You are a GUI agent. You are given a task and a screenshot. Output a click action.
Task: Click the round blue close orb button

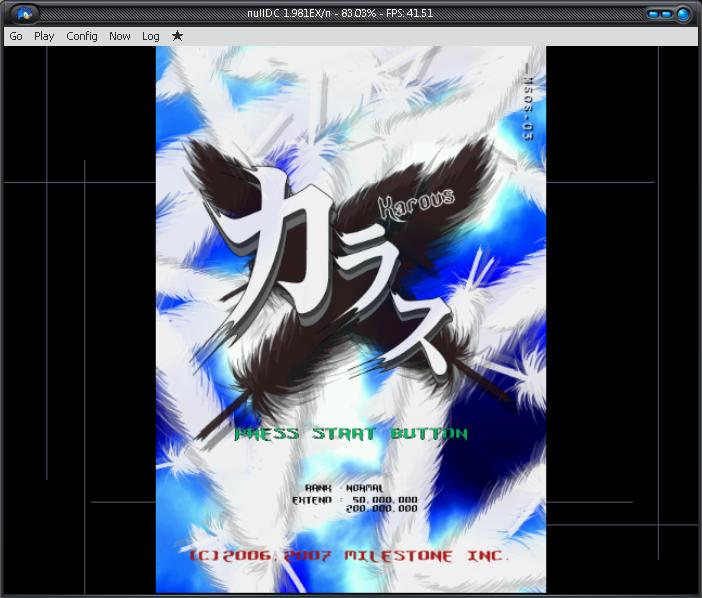point(683,14)
